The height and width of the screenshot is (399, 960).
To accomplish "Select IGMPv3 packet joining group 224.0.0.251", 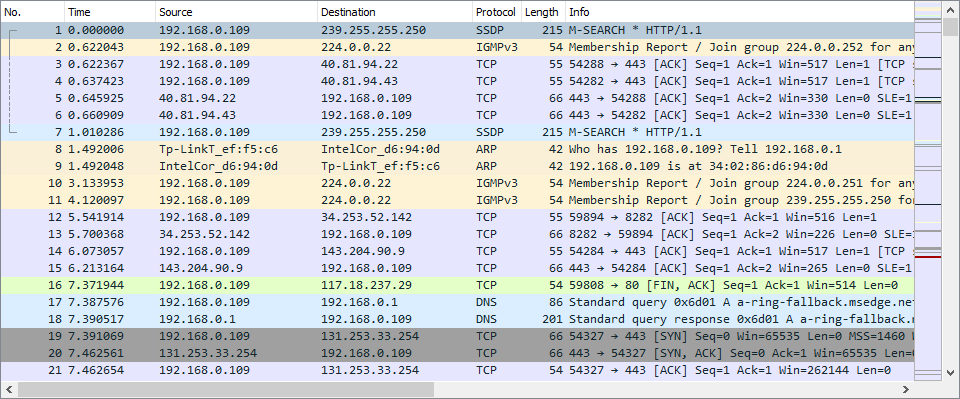I will [457, 183].
